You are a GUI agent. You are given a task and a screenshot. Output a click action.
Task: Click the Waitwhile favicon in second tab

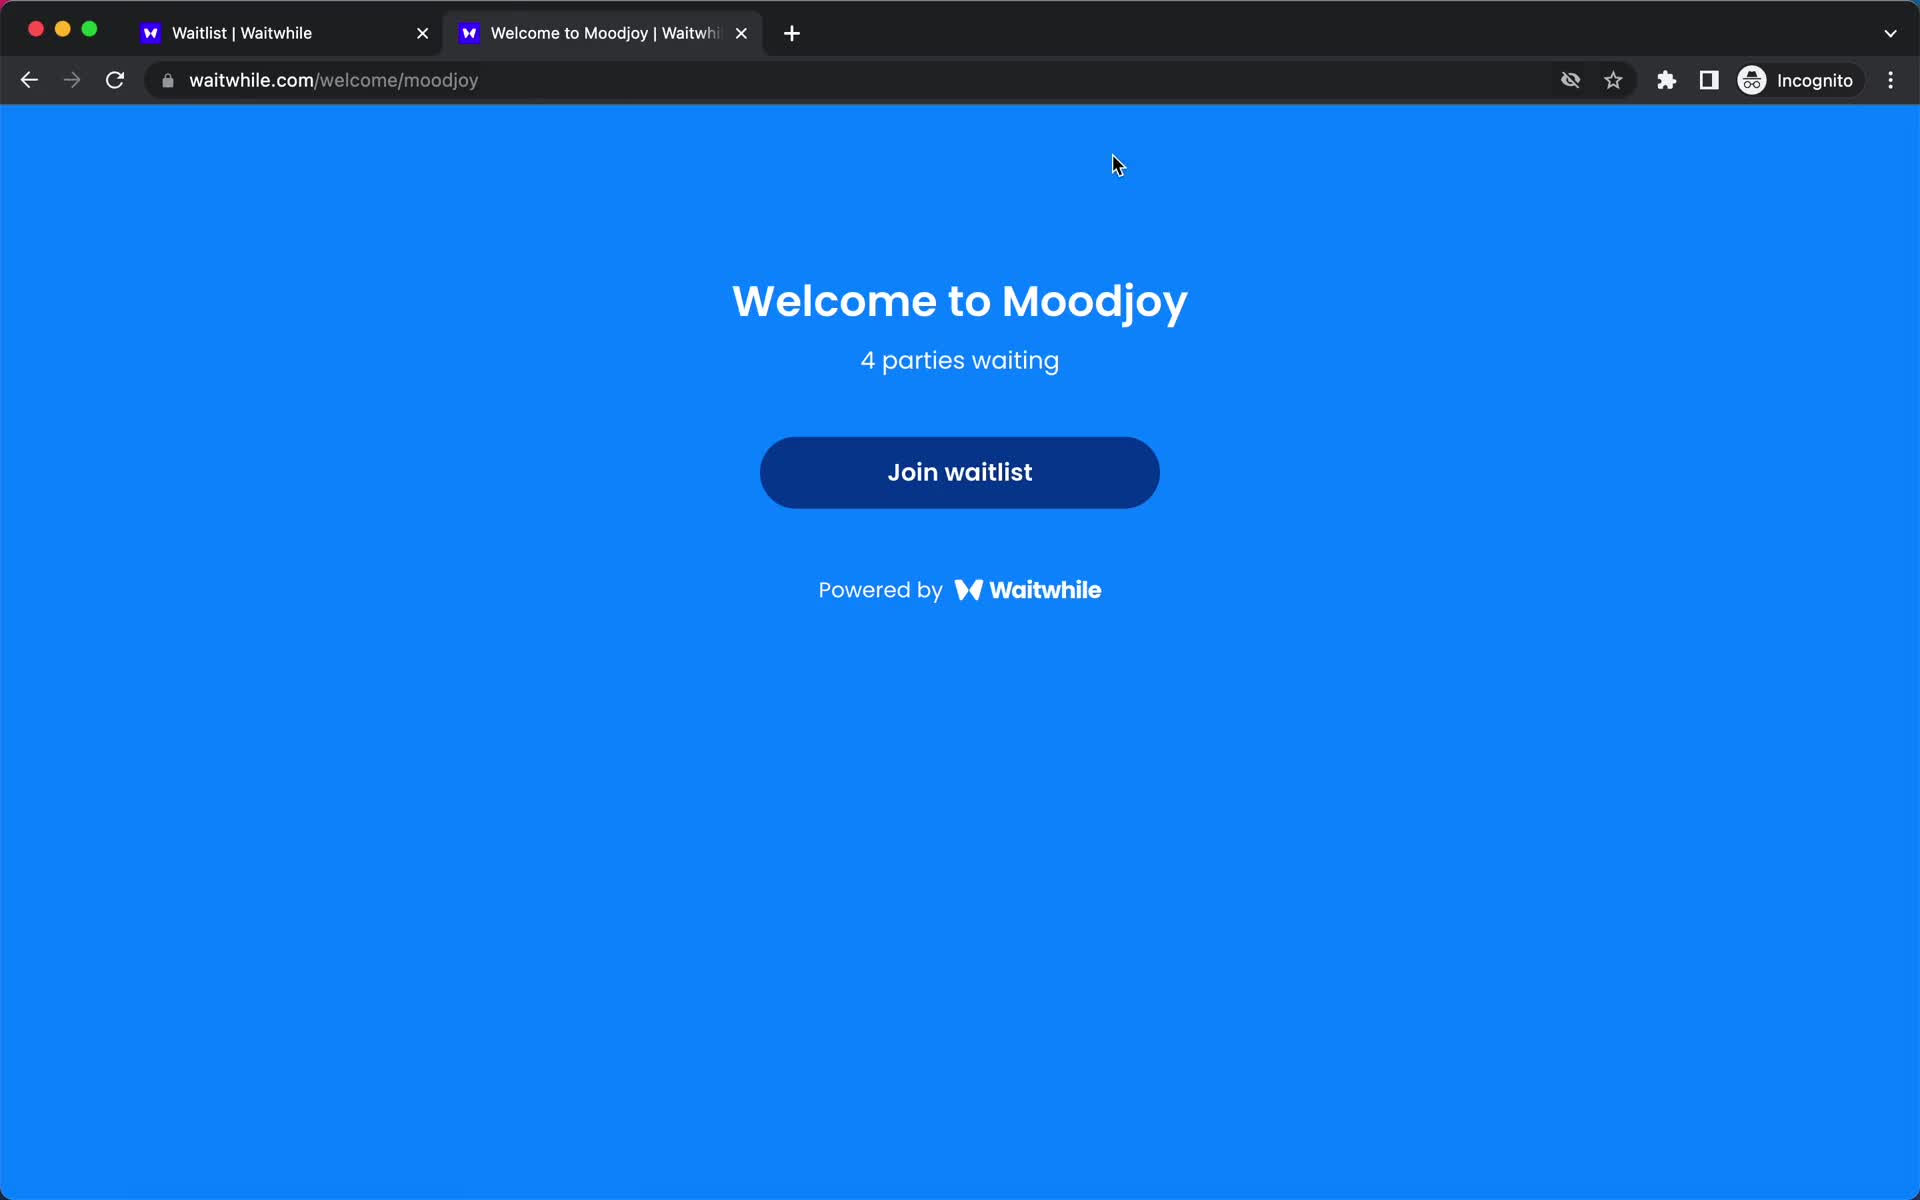pyautogui.click(x=469, y=32)
